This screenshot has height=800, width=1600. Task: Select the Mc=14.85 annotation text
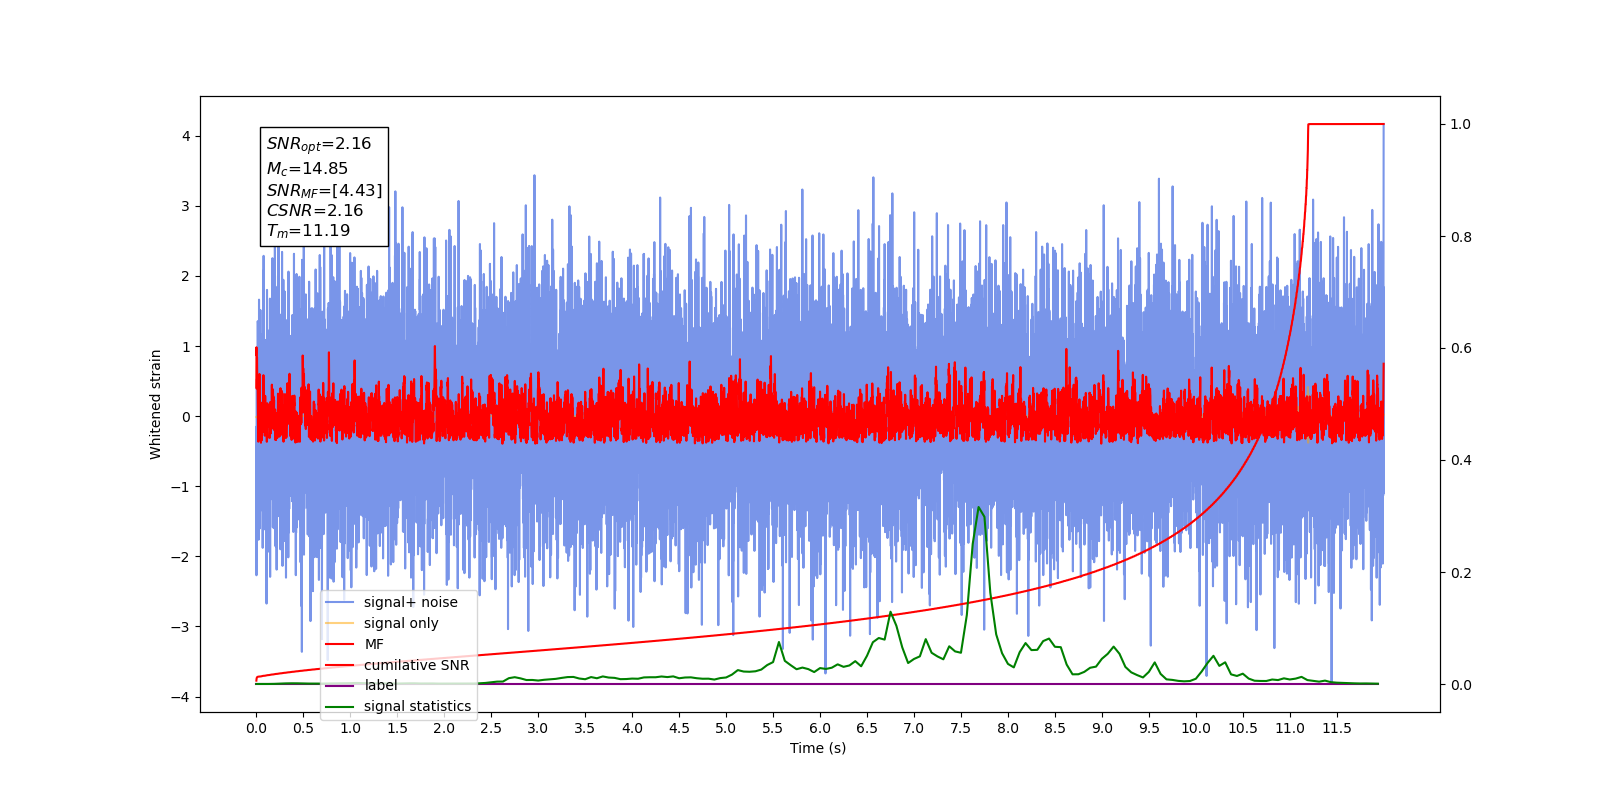[307, 169]
